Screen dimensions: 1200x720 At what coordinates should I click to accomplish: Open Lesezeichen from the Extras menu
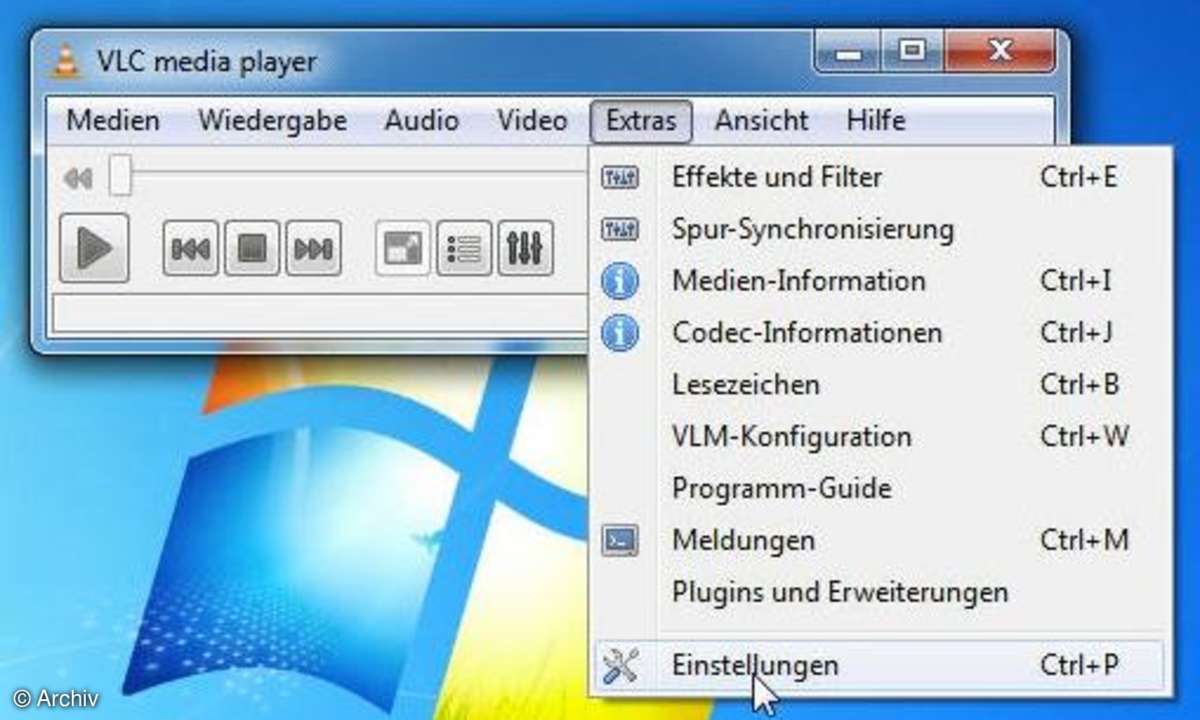pyautogui.click(x=880, y=385)
